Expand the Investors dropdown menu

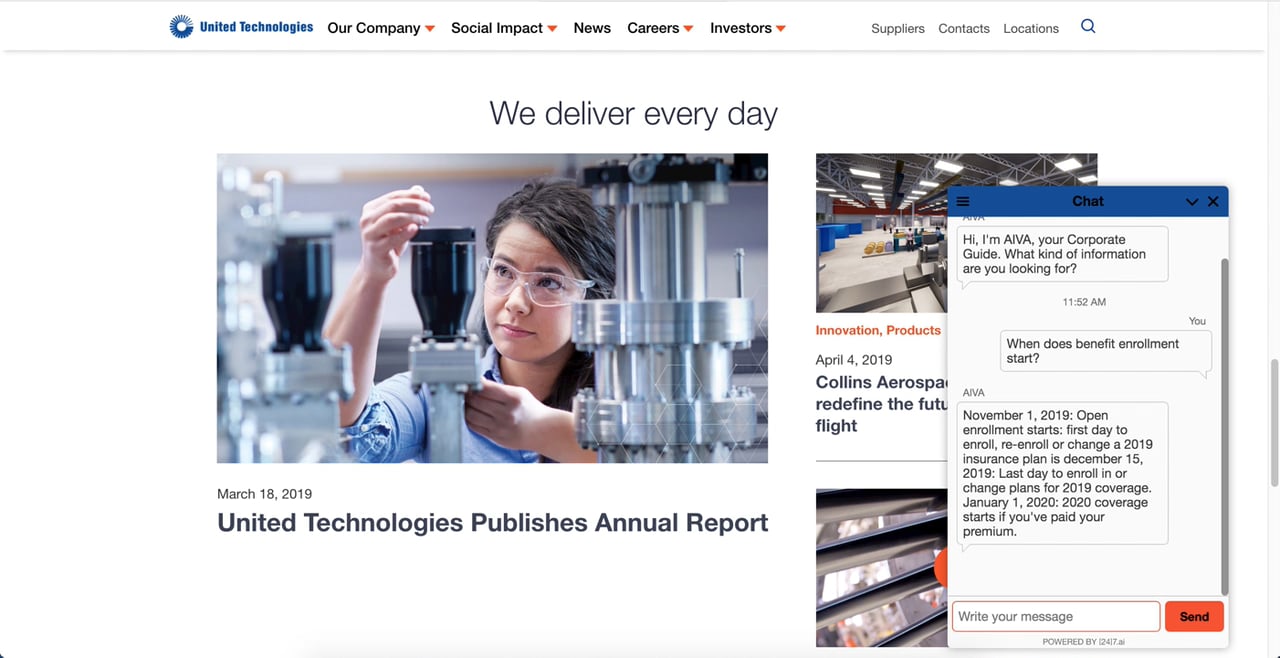point(748,28)
